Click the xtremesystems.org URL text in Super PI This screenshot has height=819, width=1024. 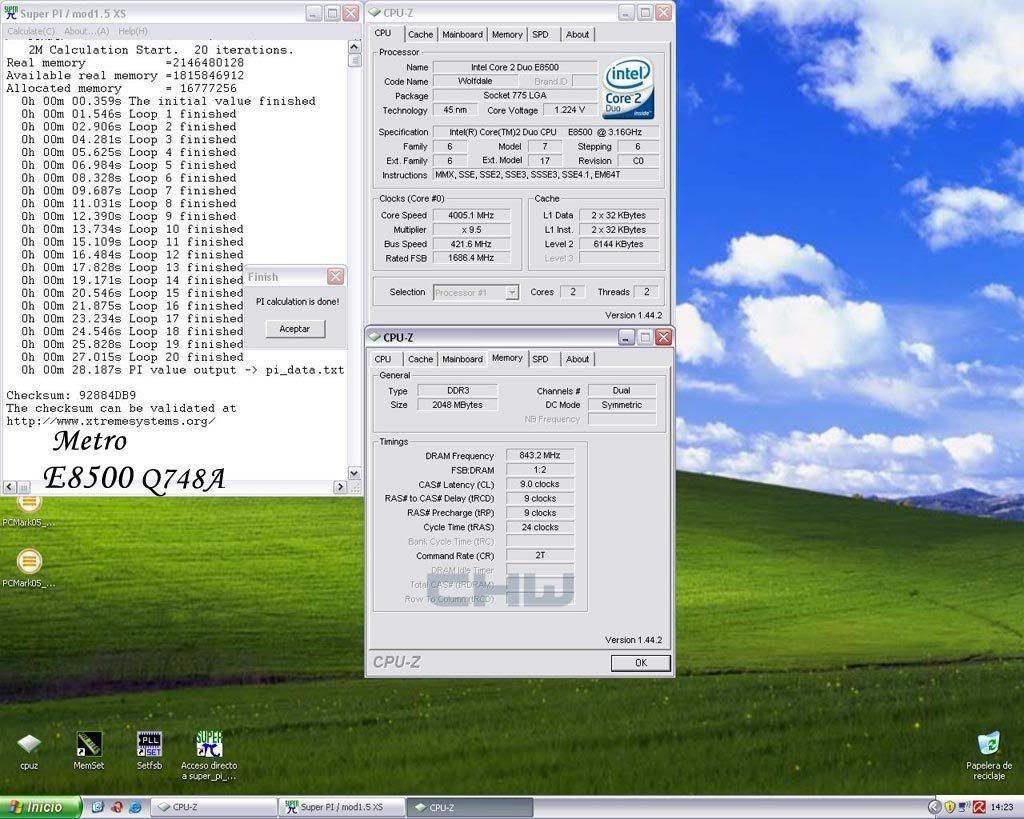pyautogui.click(x=111, y=421)
